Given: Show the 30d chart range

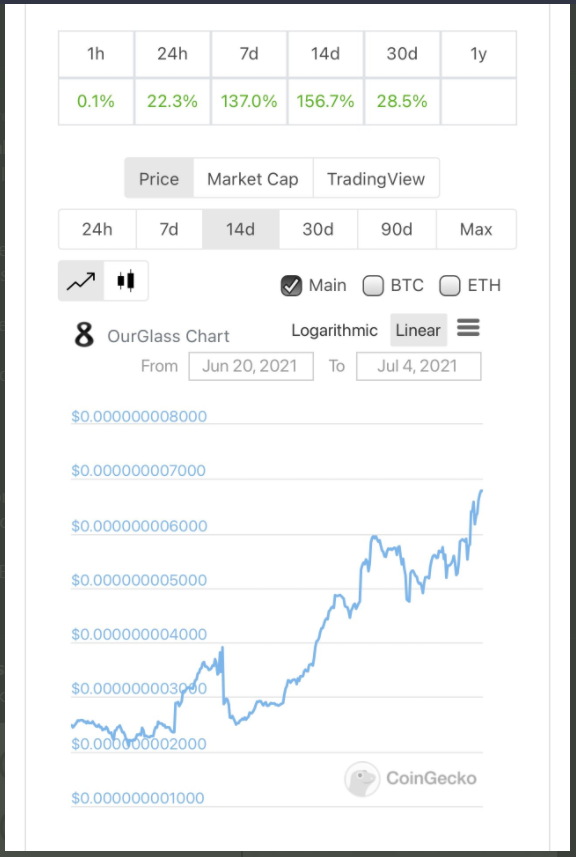Looking at the screenshot, I should coord(318,229).
